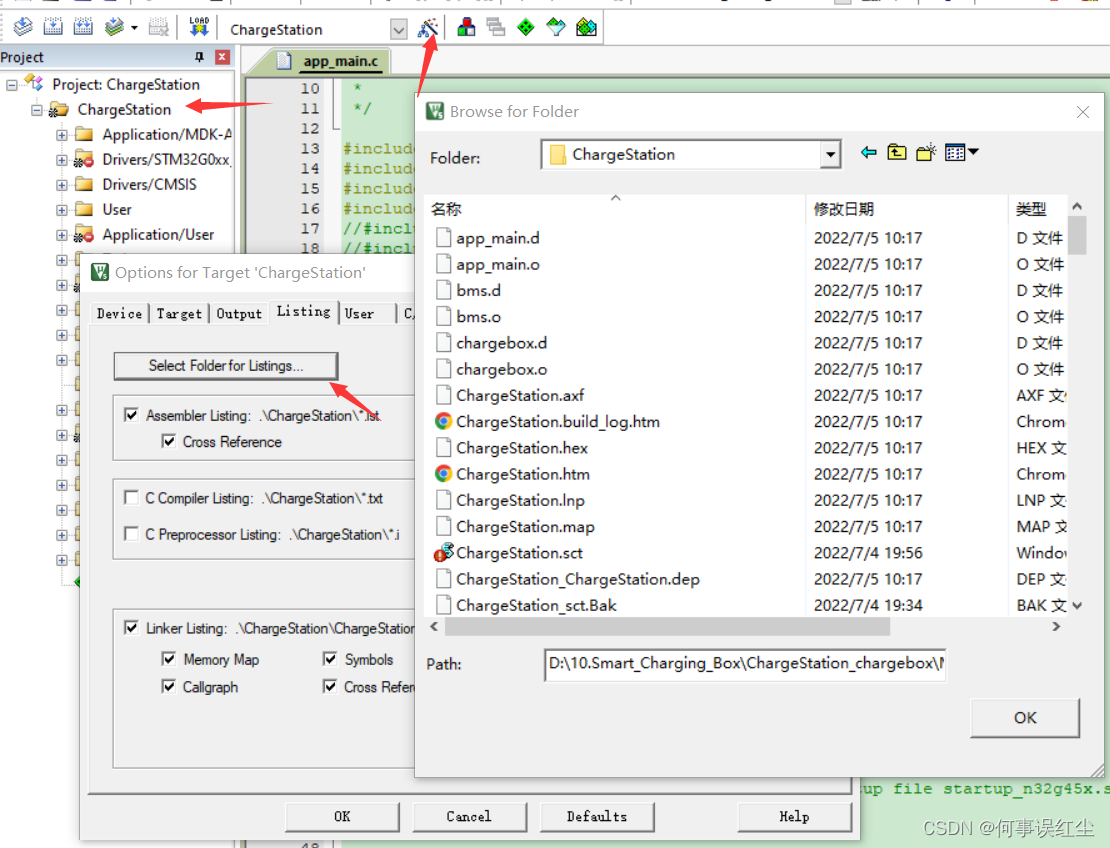Expand the Drivers/STM32G0xx group
This screenshot has height=848, width=1110.
(62, 160)
